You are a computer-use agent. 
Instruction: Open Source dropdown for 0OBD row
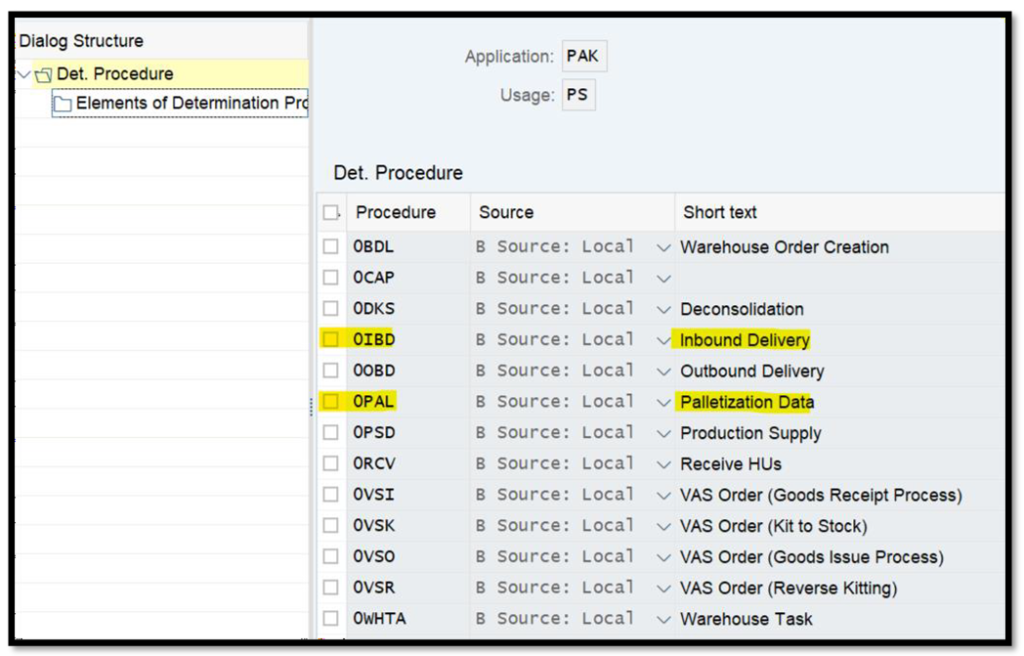[x=663, y=371]
